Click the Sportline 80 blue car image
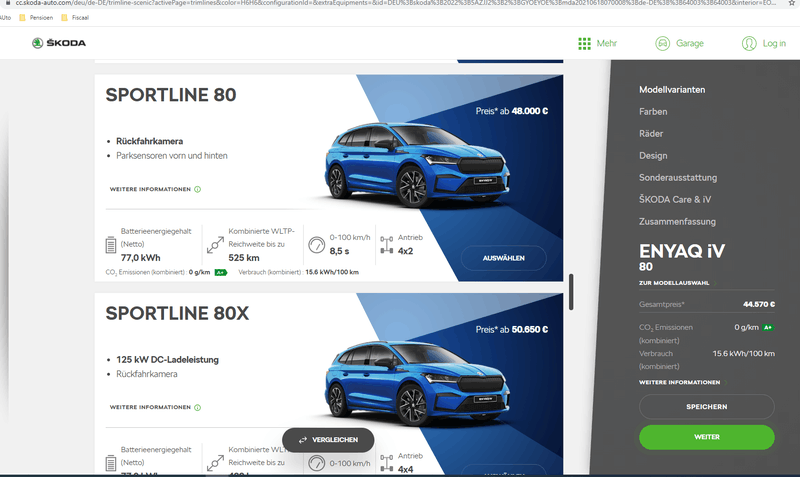 (x=417, y=164)
